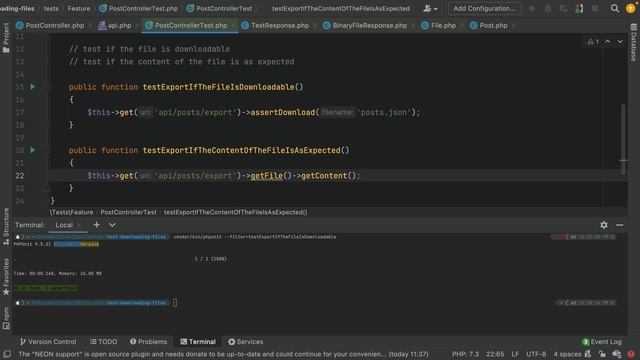This screenshot has width=640, height=360.
Task: Hide the terminal tool window
Action: [x=620, y=225]
